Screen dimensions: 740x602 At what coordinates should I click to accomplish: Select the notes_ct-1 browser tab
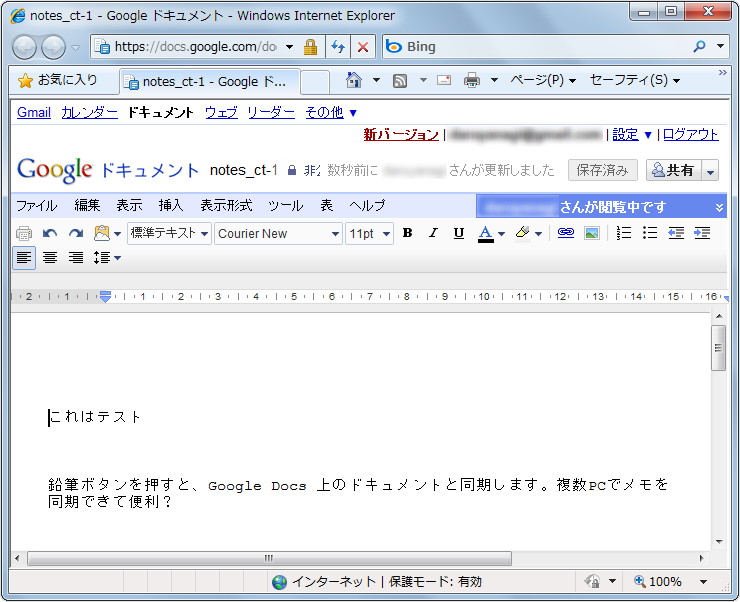click(210, 81)
